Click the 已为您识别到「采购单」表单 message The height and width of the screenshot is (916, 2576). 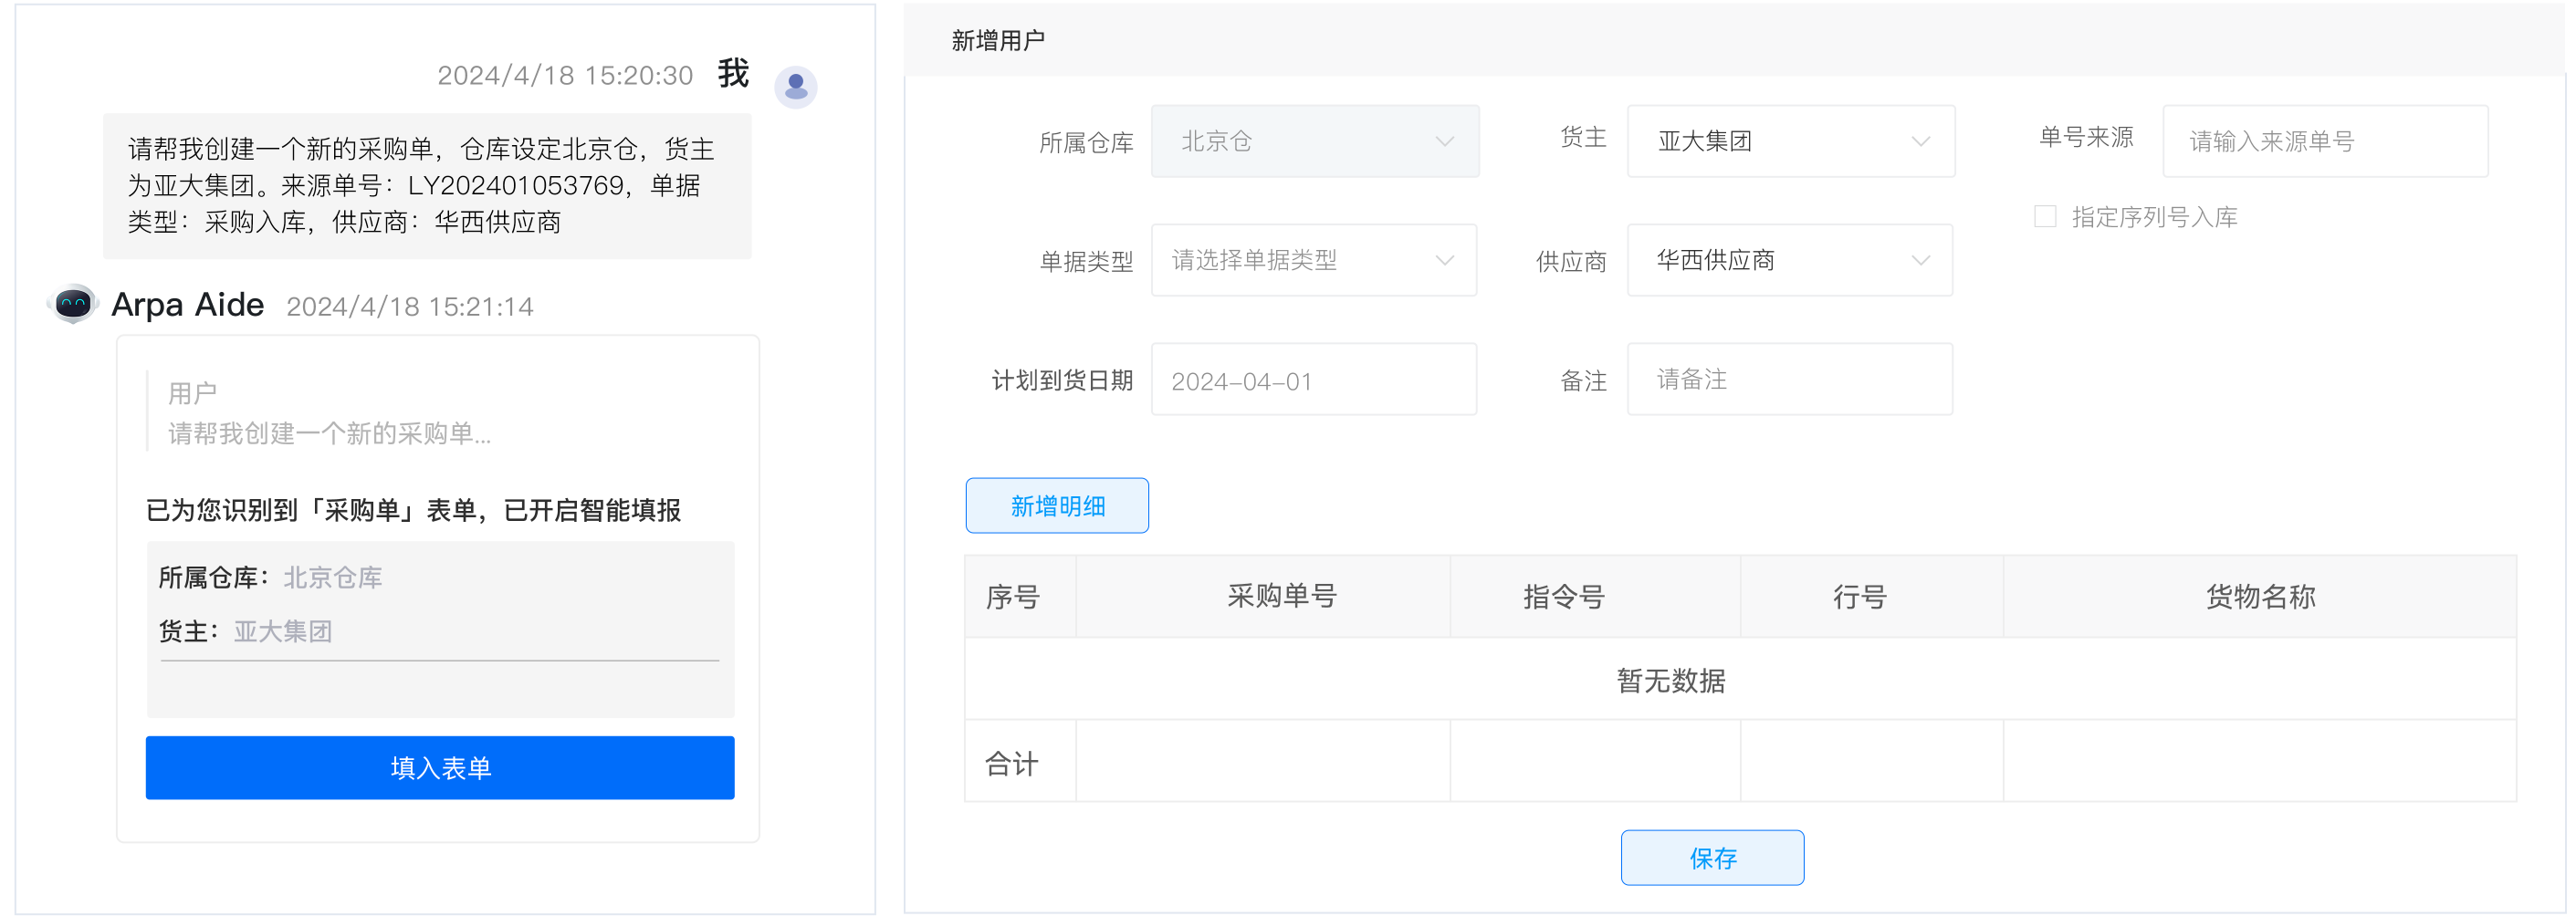(413, 510)
